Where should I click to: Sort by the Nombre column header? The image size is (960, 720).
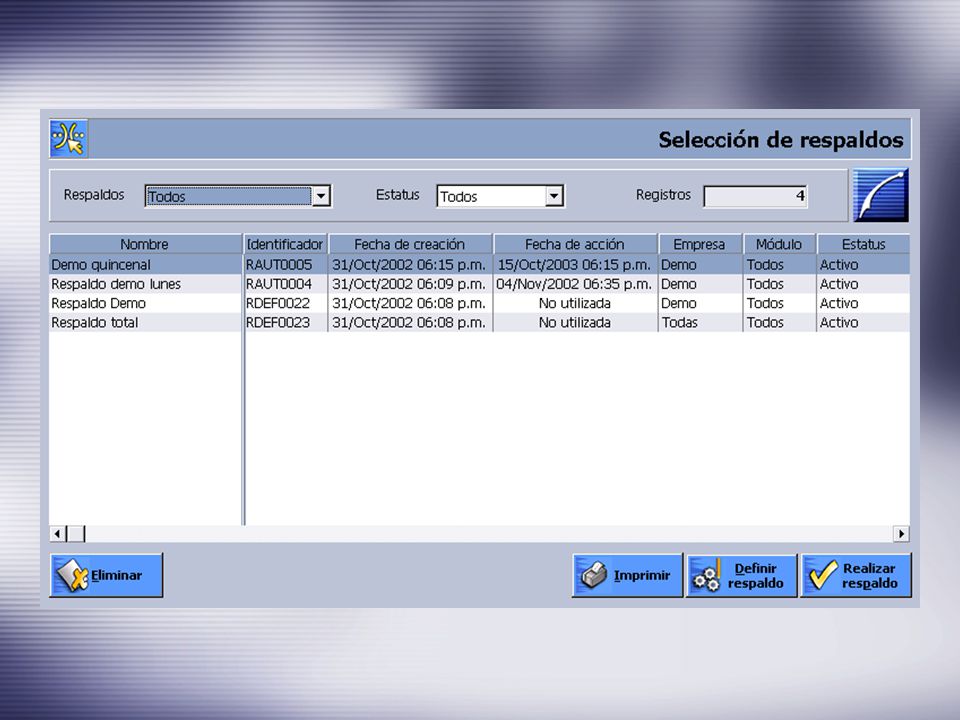[x=146, y=244]
